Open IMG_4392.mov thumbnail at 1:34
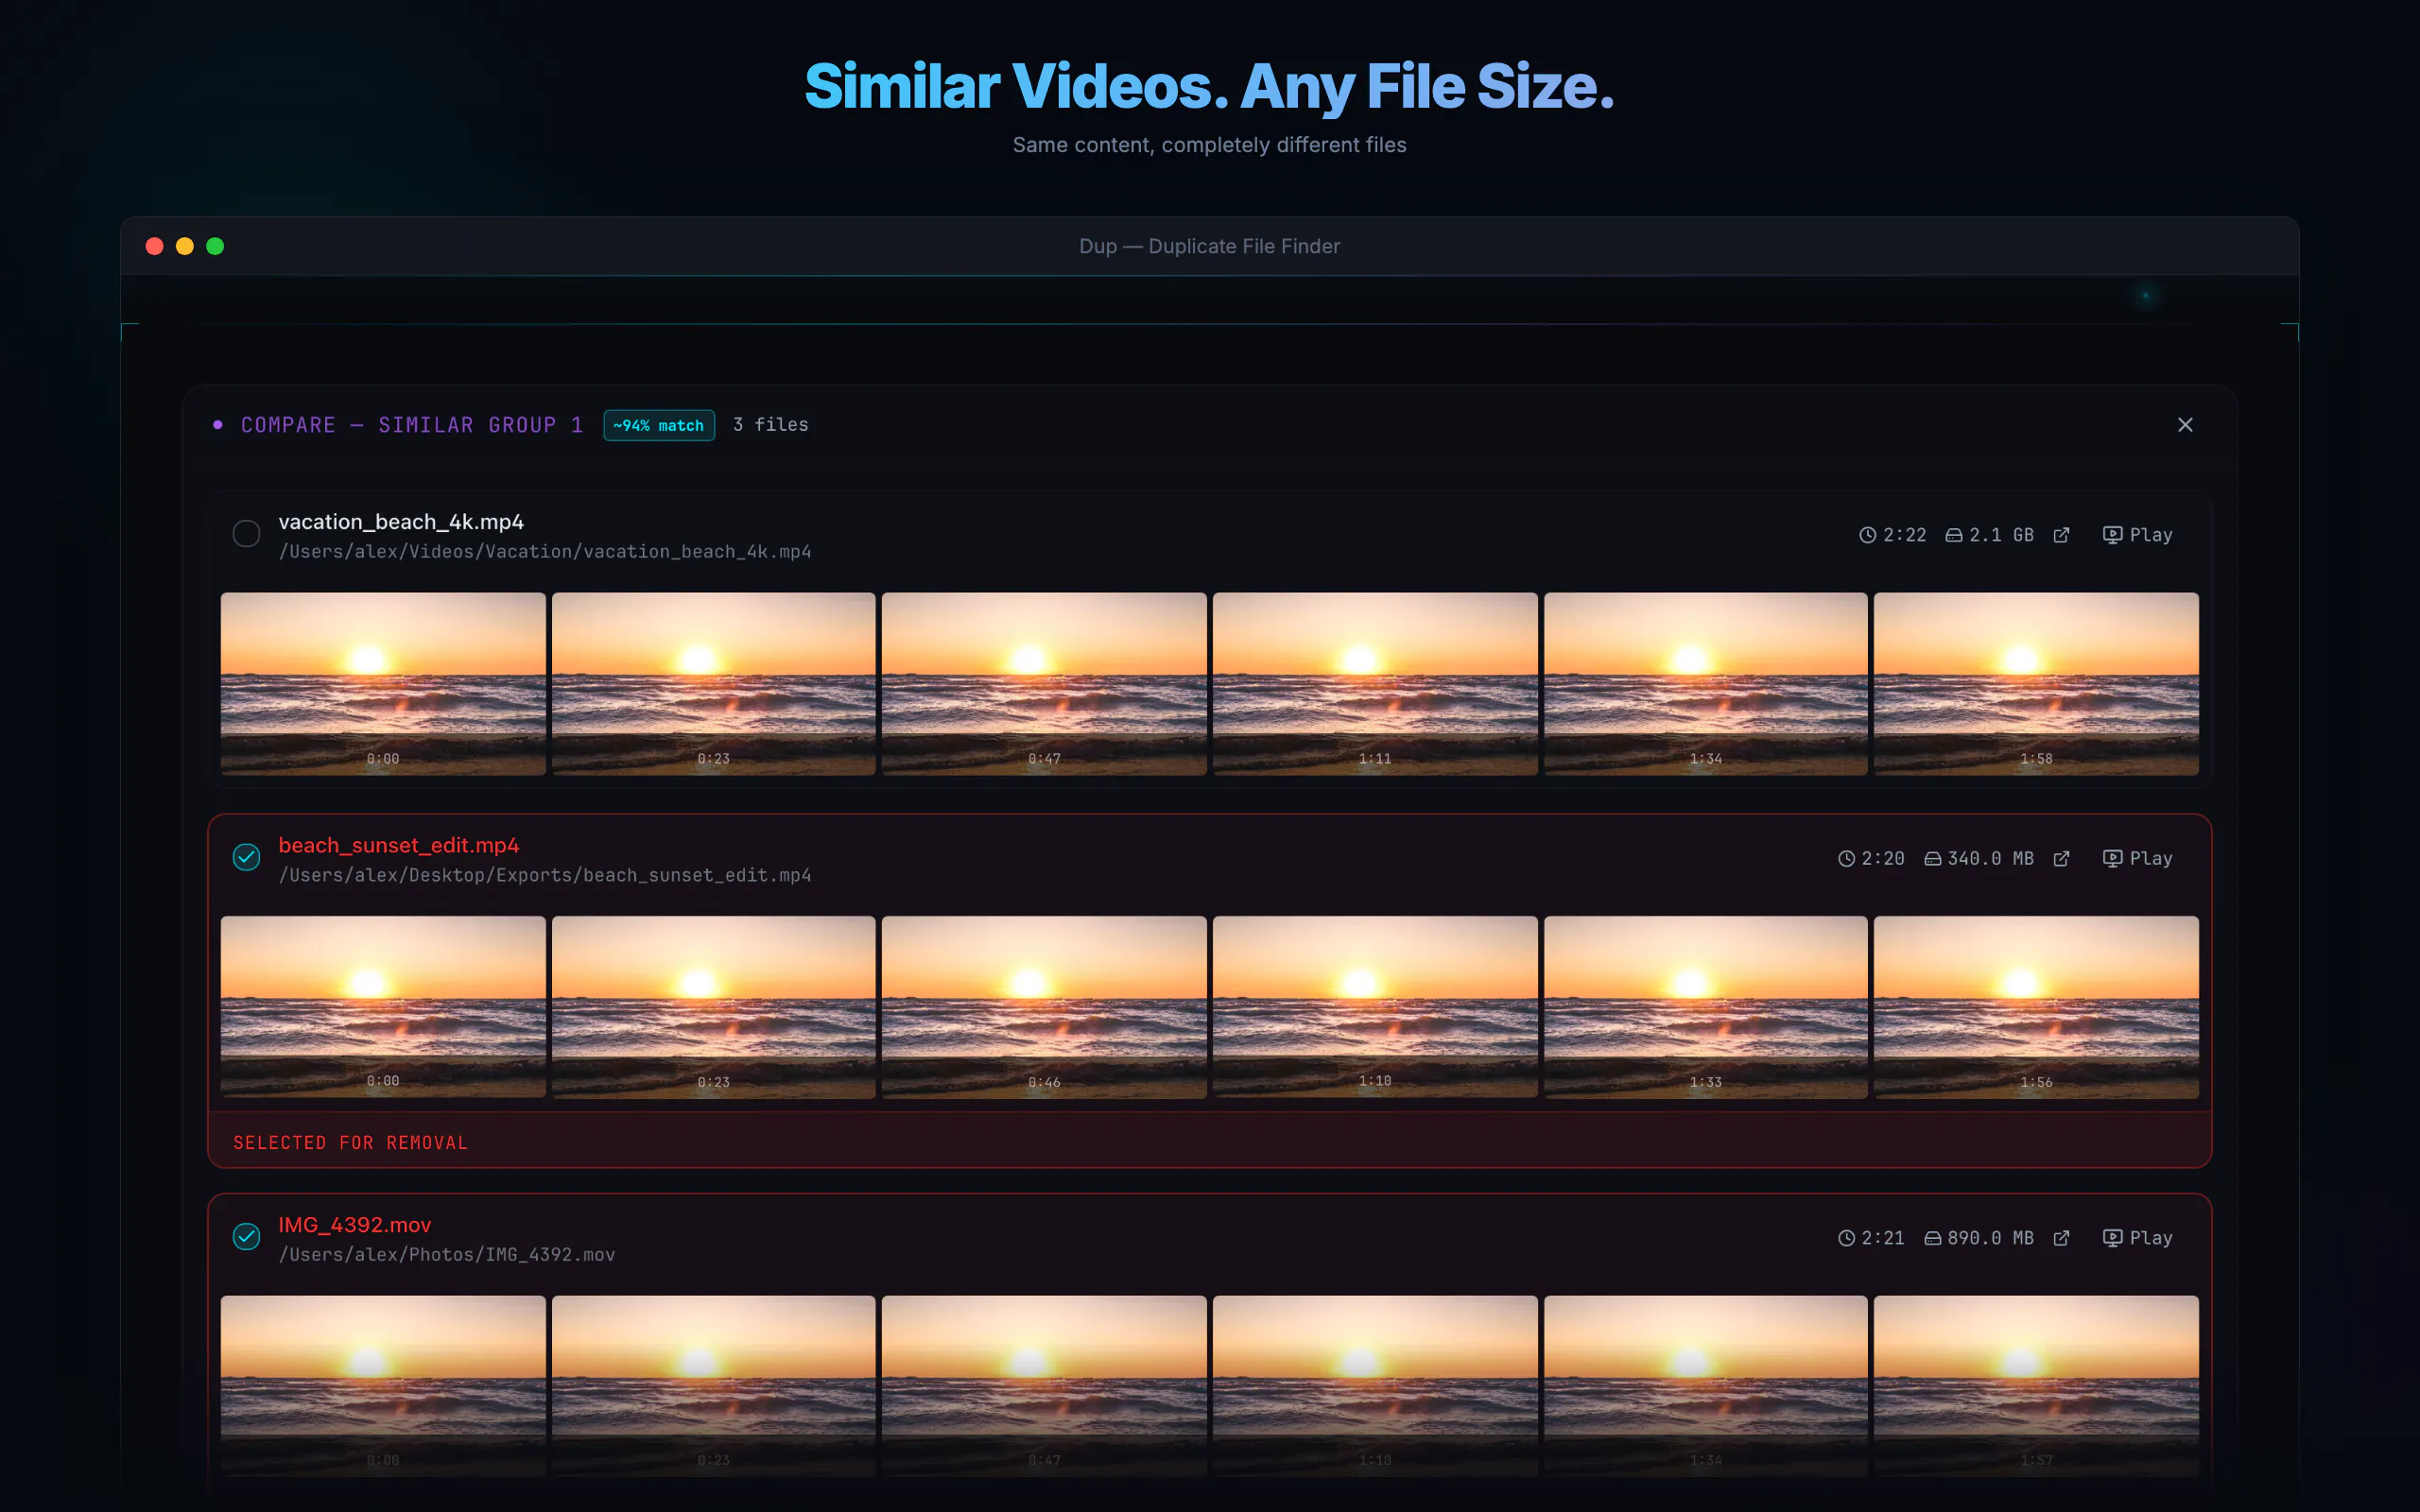This screenshot has height=1512, width=2420. (1706, 1386)
